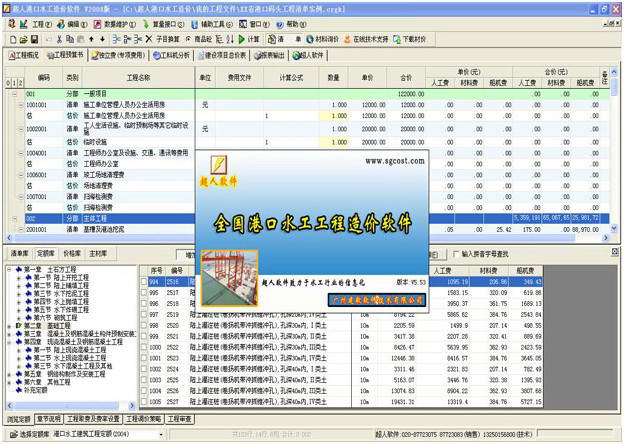Switch to the 清单库 tab
Screen dimensions: 624x444
20,253
